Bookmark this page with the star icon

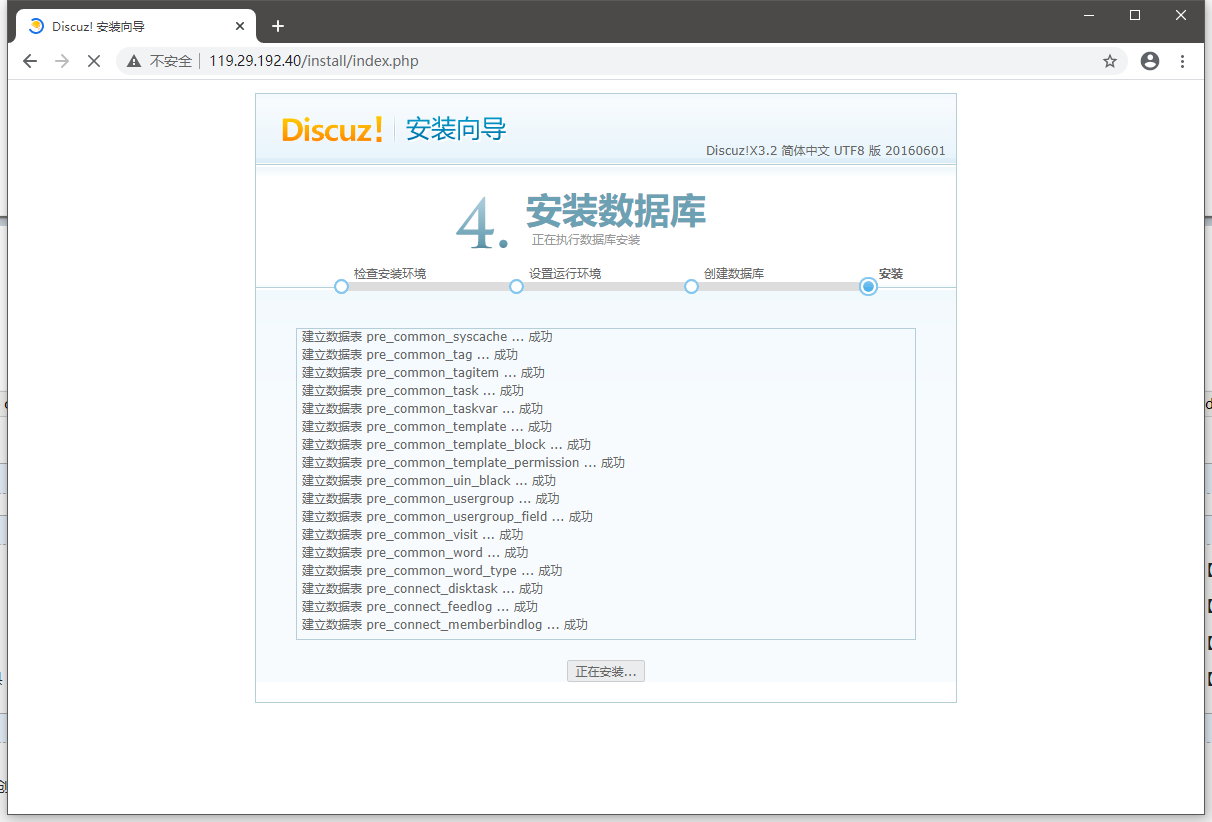pyautogui.click(x=1110, y=61)
